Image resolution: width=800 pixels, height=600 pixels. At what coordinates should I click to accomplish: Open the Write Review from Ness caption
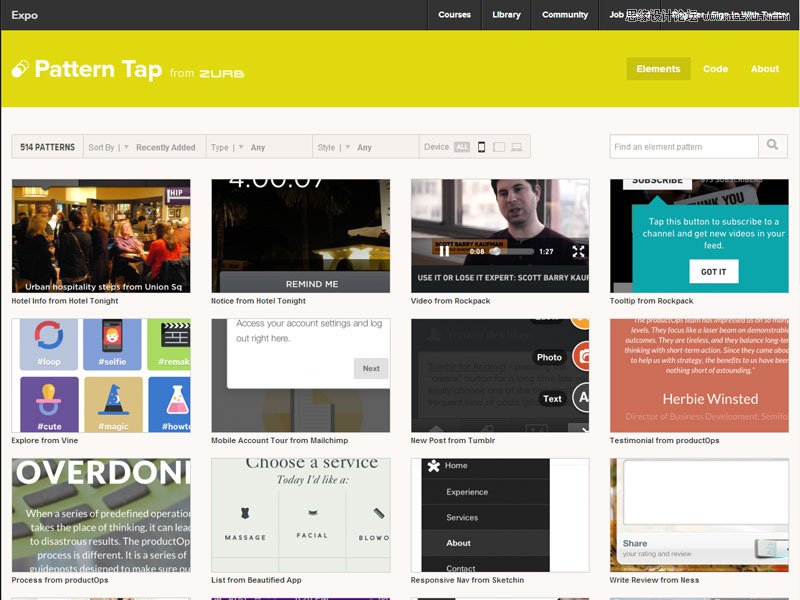pyautogui.click(x=654, y=580)
